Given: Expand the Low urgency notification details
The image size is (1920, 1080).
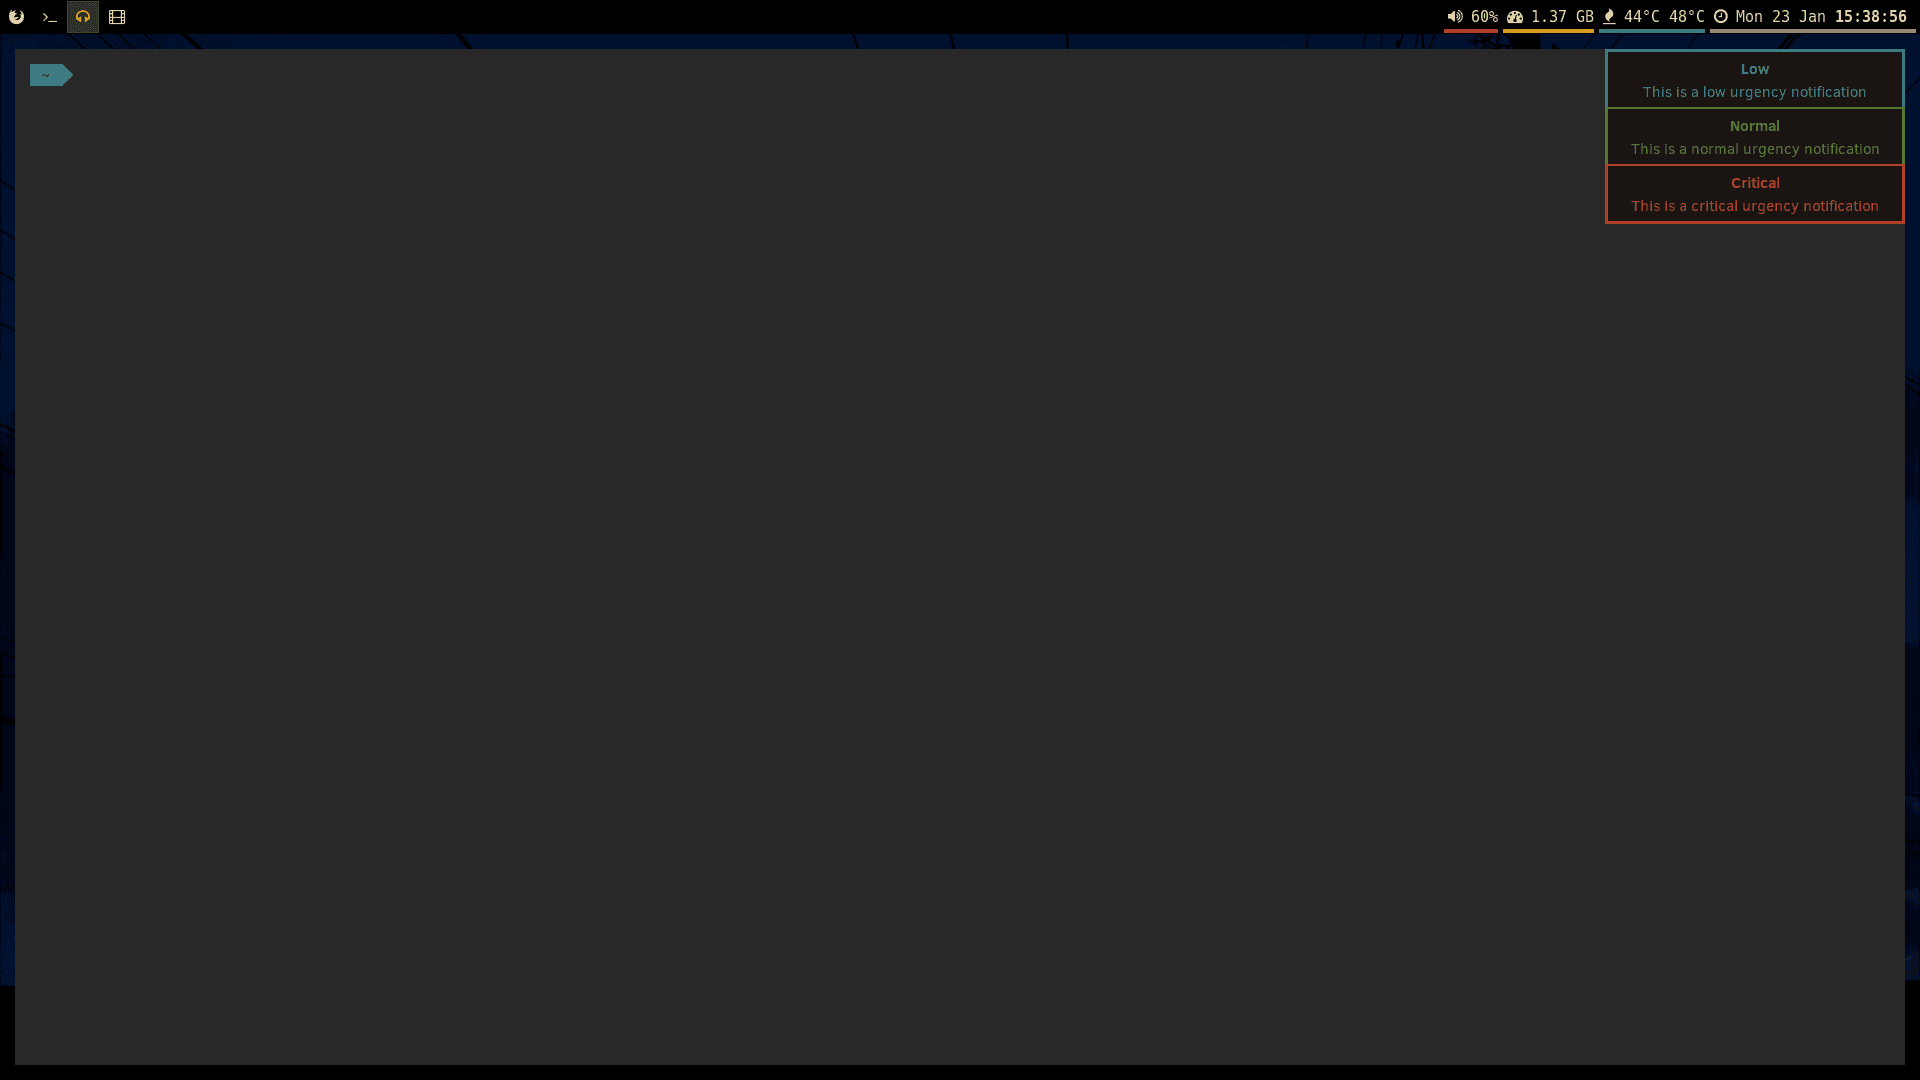Looking at the screenshot, I should (1754, 79).
